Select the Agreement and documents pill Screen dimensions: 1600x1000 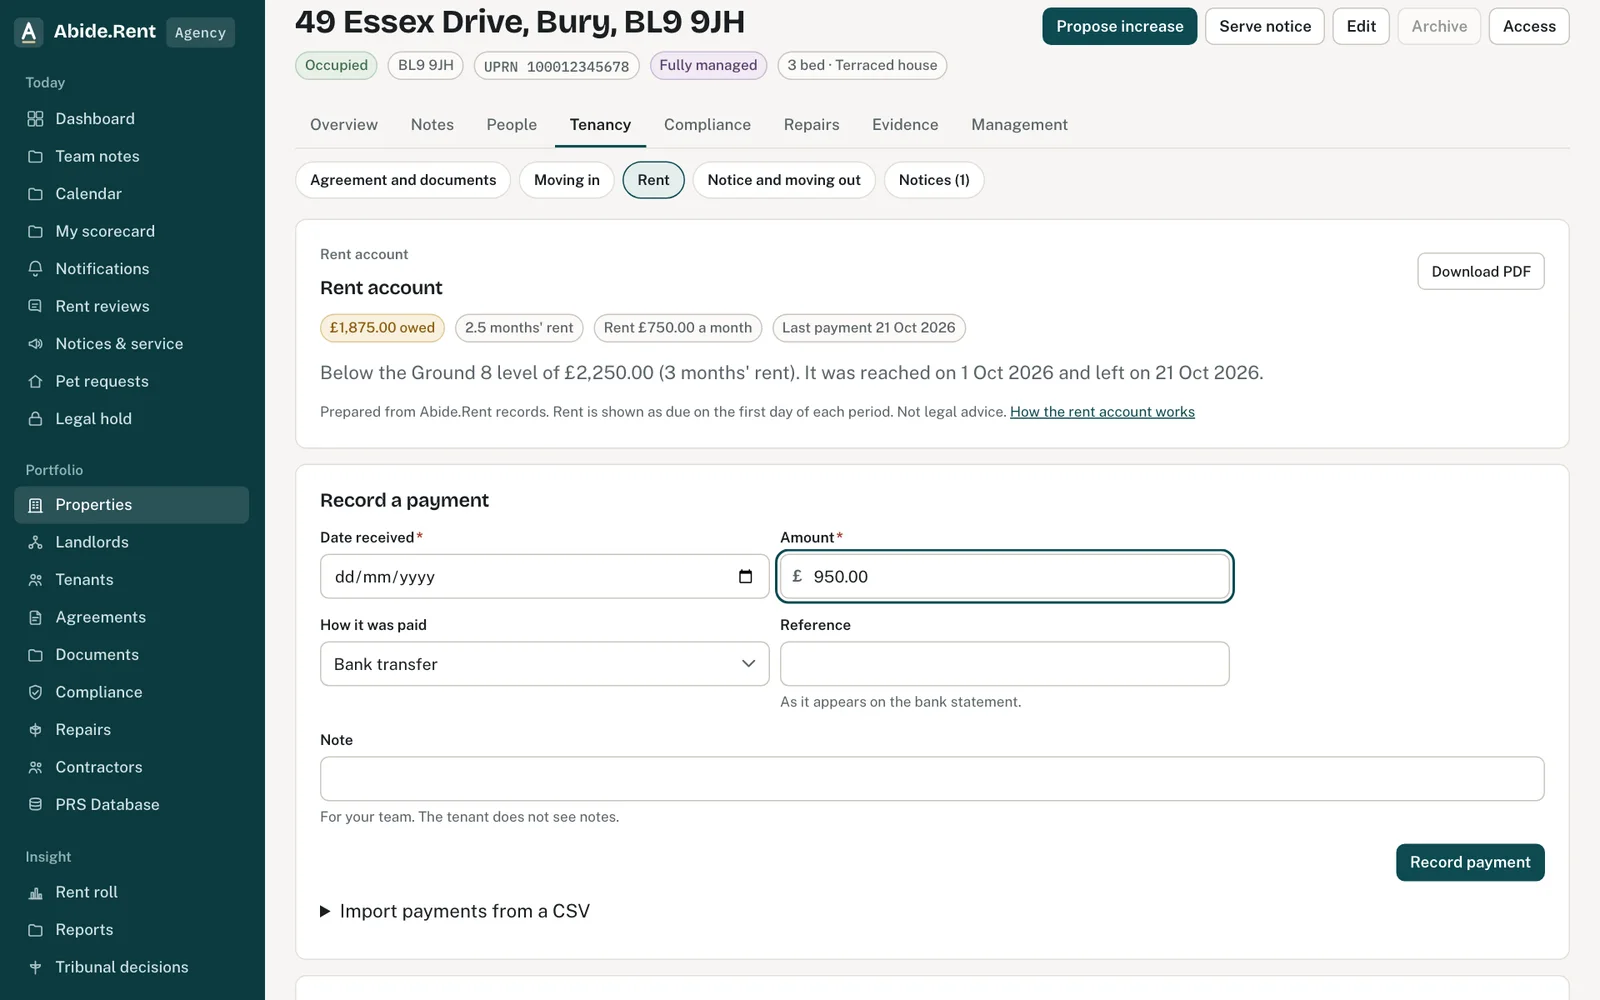pos(403,180)
